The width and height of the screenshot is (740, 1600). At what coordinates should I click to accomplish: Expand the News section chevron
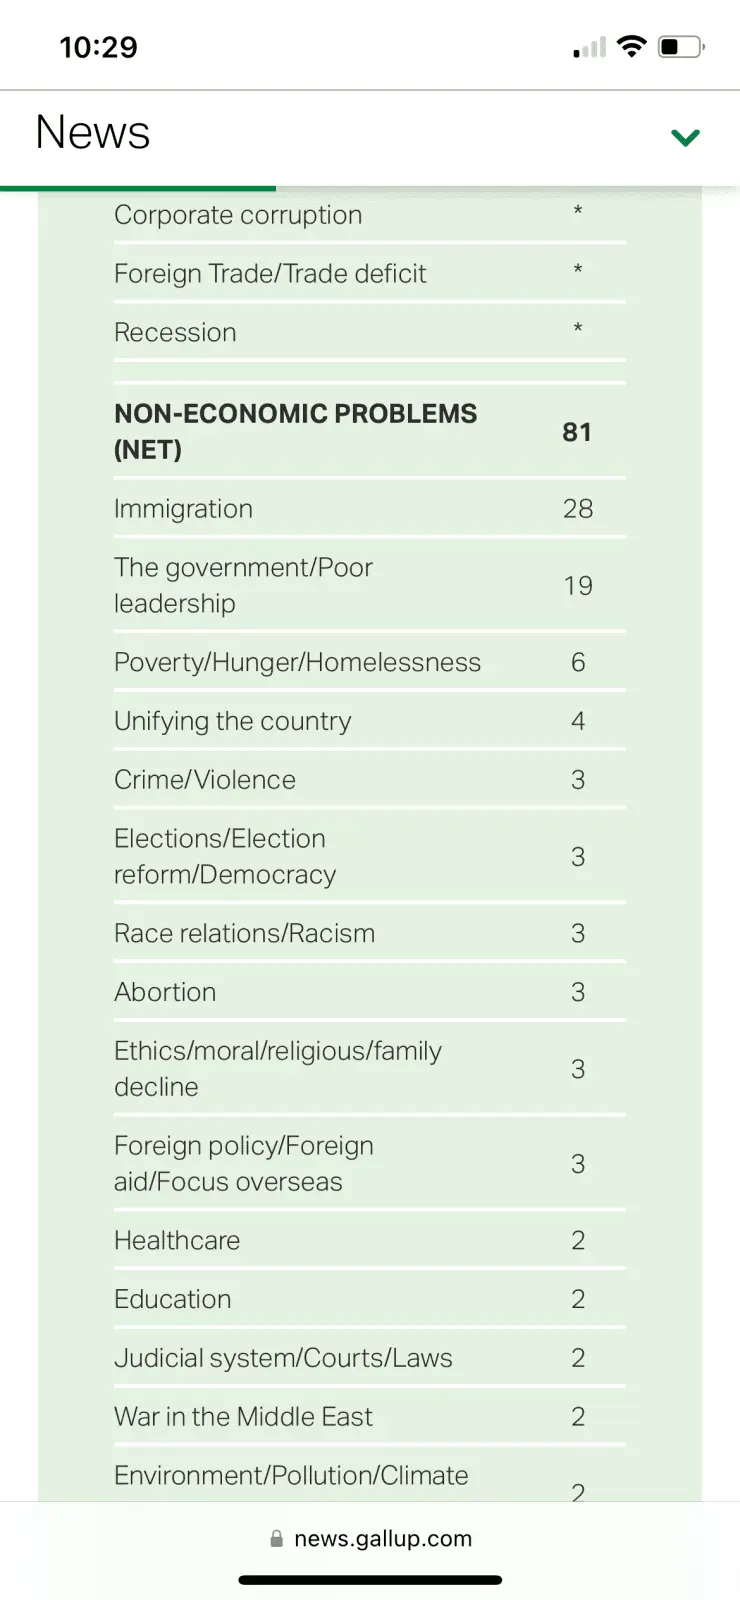(685, 137)
